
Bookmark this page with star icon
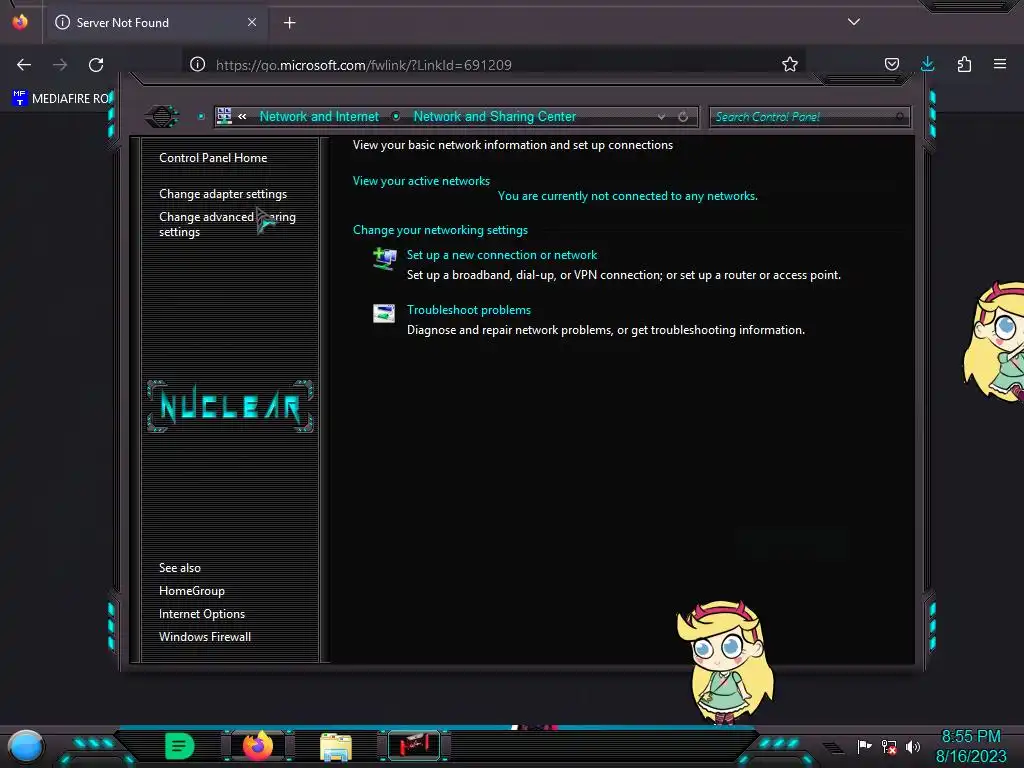(x=790, y=64)
